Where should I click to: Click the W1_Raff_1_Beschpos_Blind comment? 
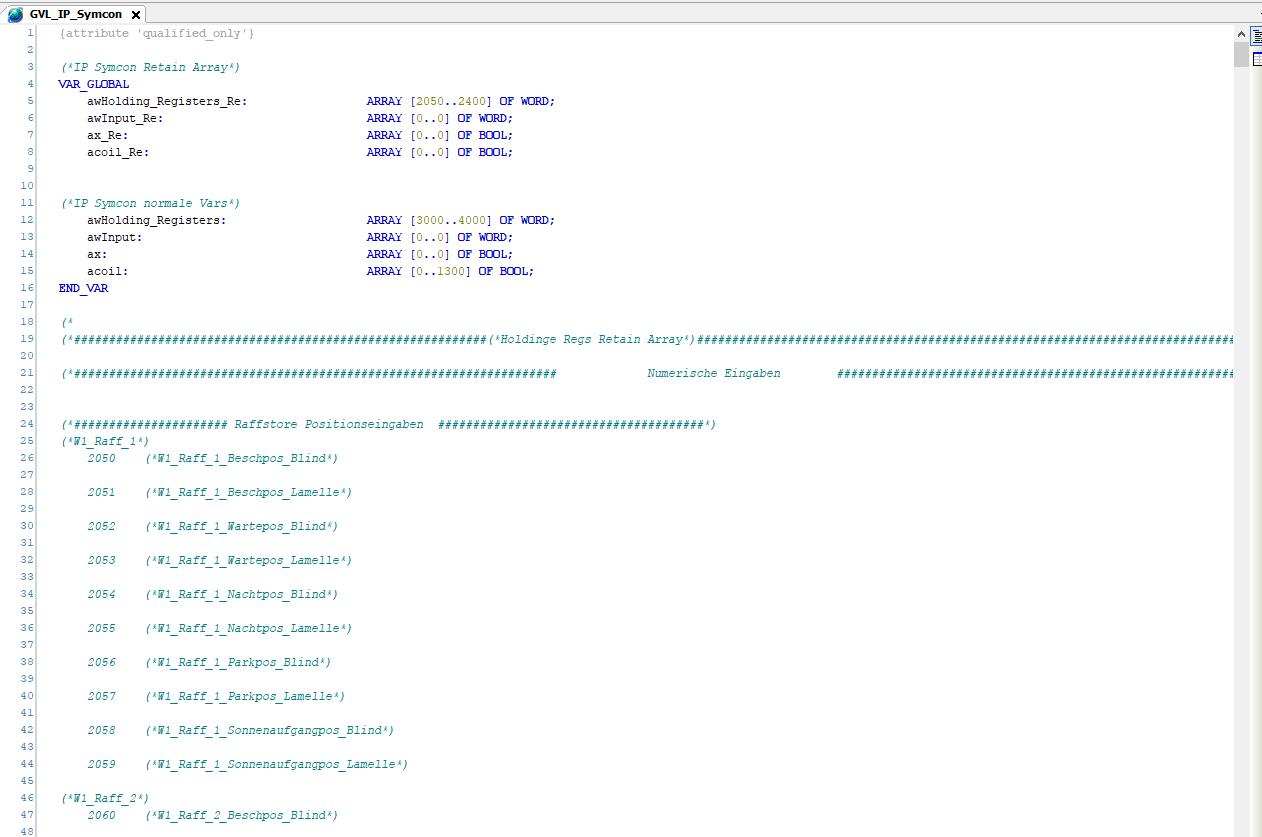pos(241,459)
